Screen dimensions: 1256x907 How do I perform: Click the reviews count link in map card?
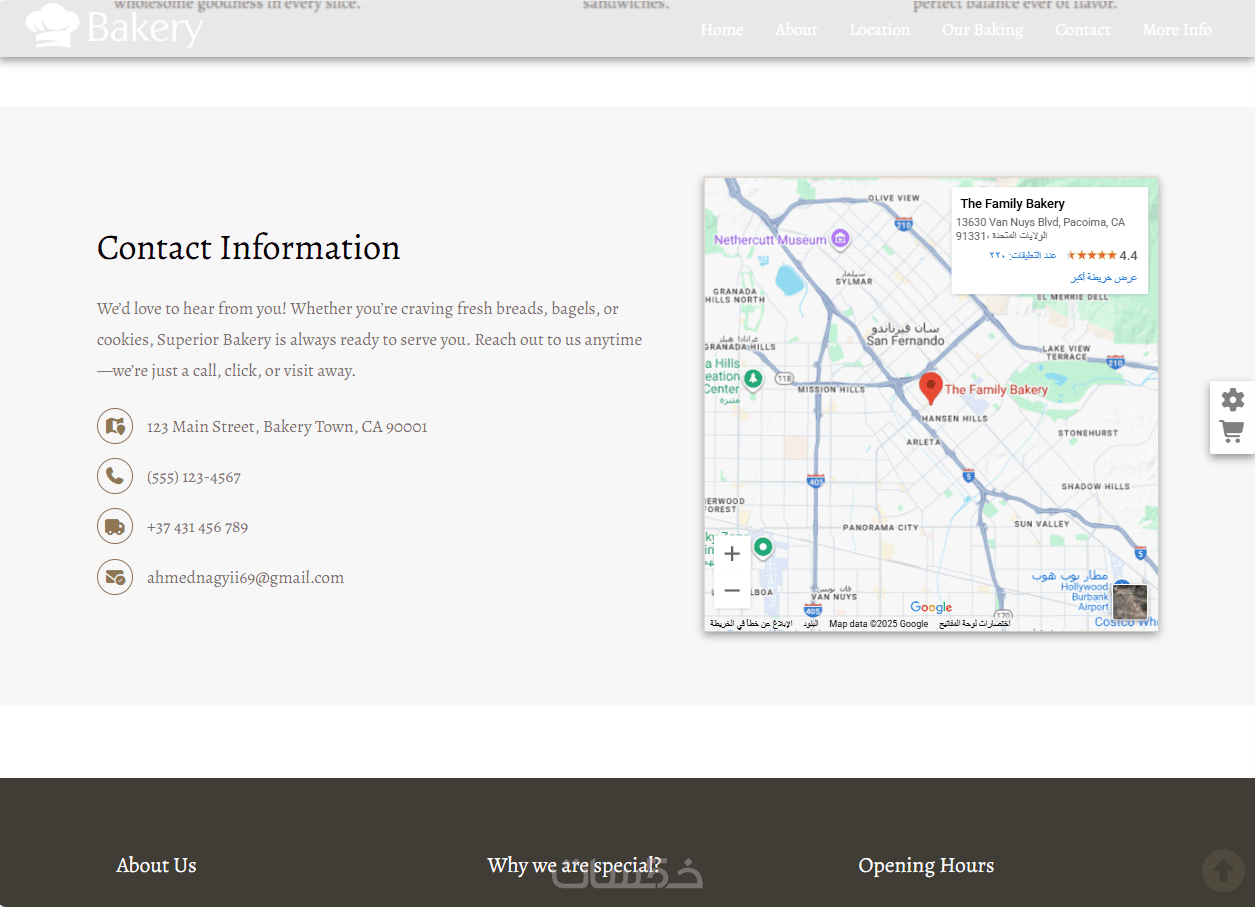(x=1022, y=256)
